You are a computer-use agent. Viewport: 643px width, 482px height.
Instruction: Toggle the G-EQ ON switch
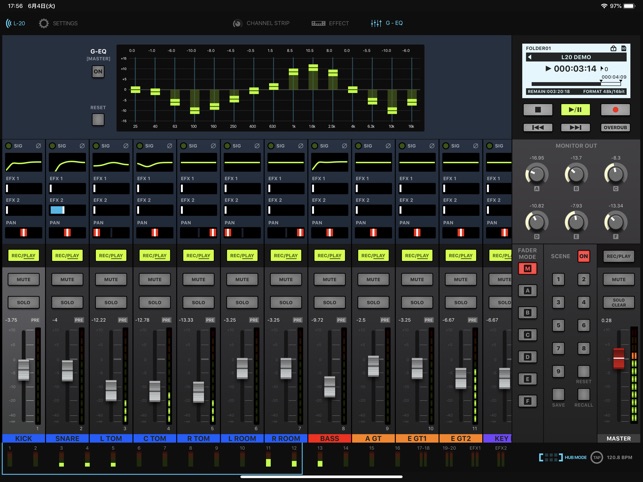(98, 72)
